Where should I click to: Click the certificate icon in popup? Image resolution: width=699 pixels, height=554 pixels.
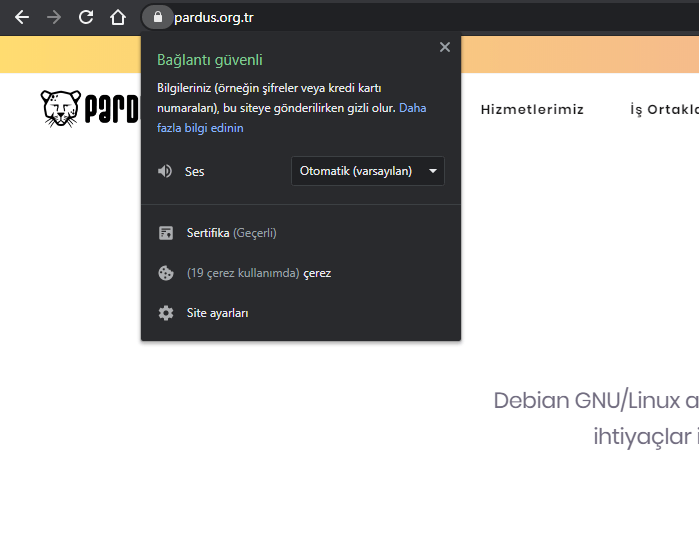pyautogui.click(x=166, y=233)
